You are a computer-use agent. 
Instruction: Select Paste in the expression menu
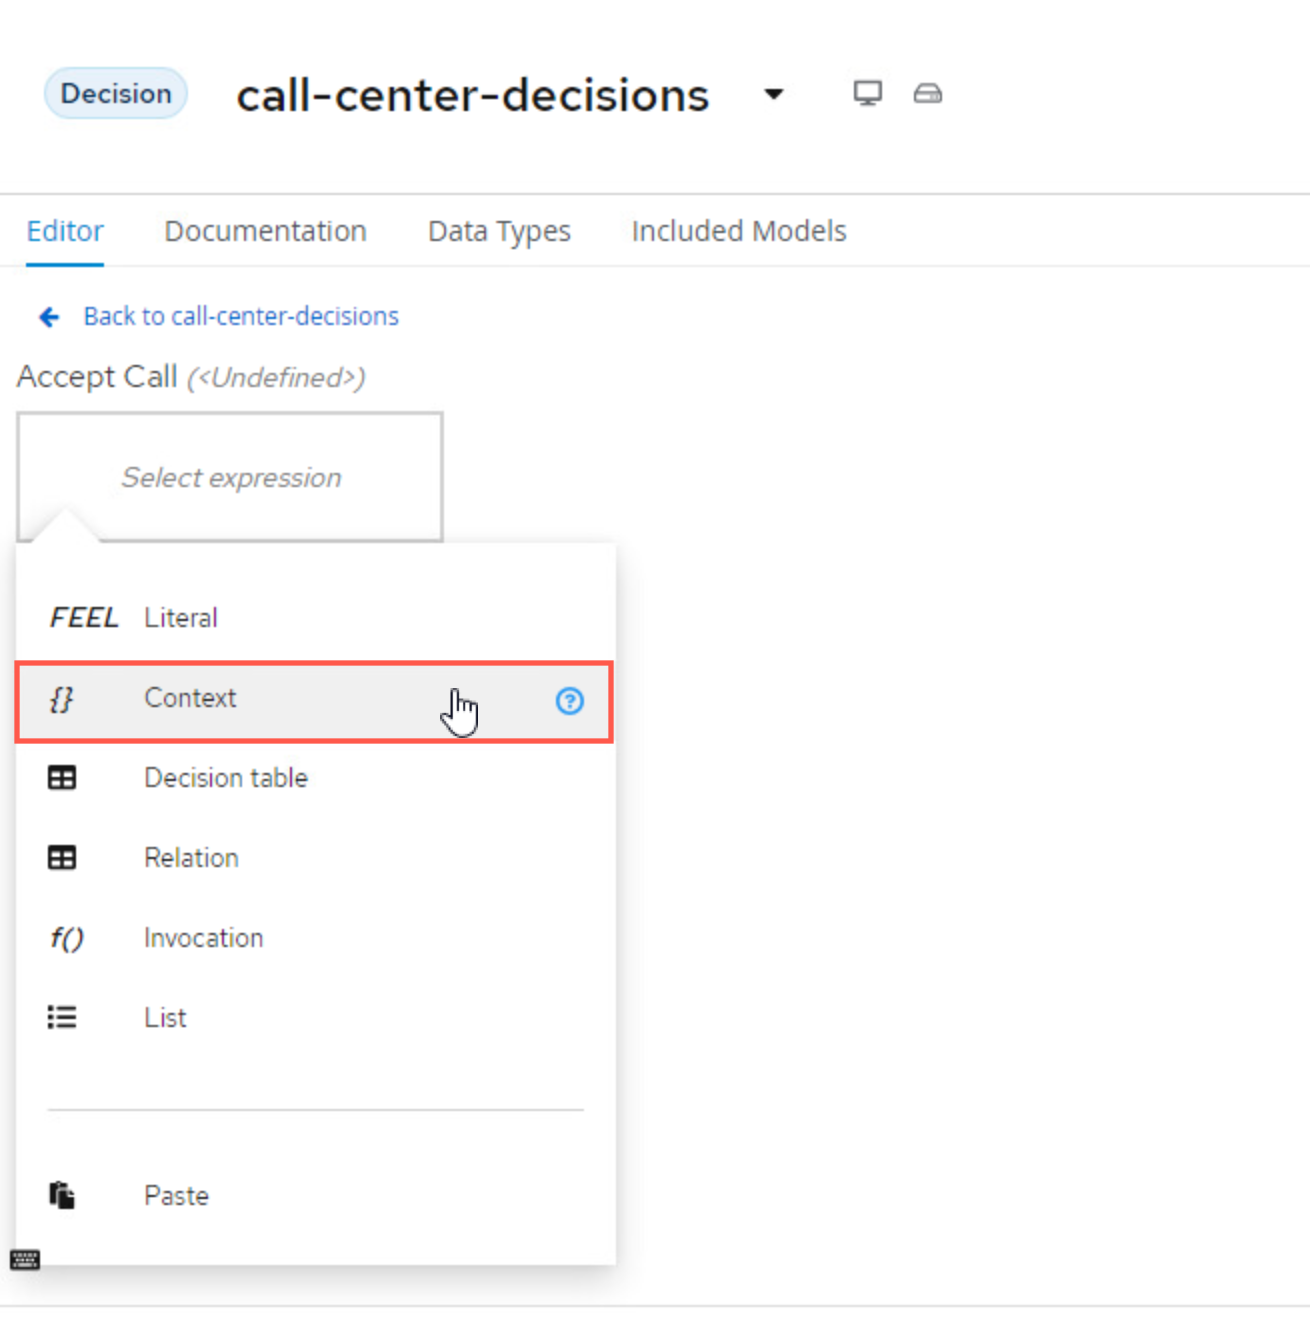coord(315,1195)
